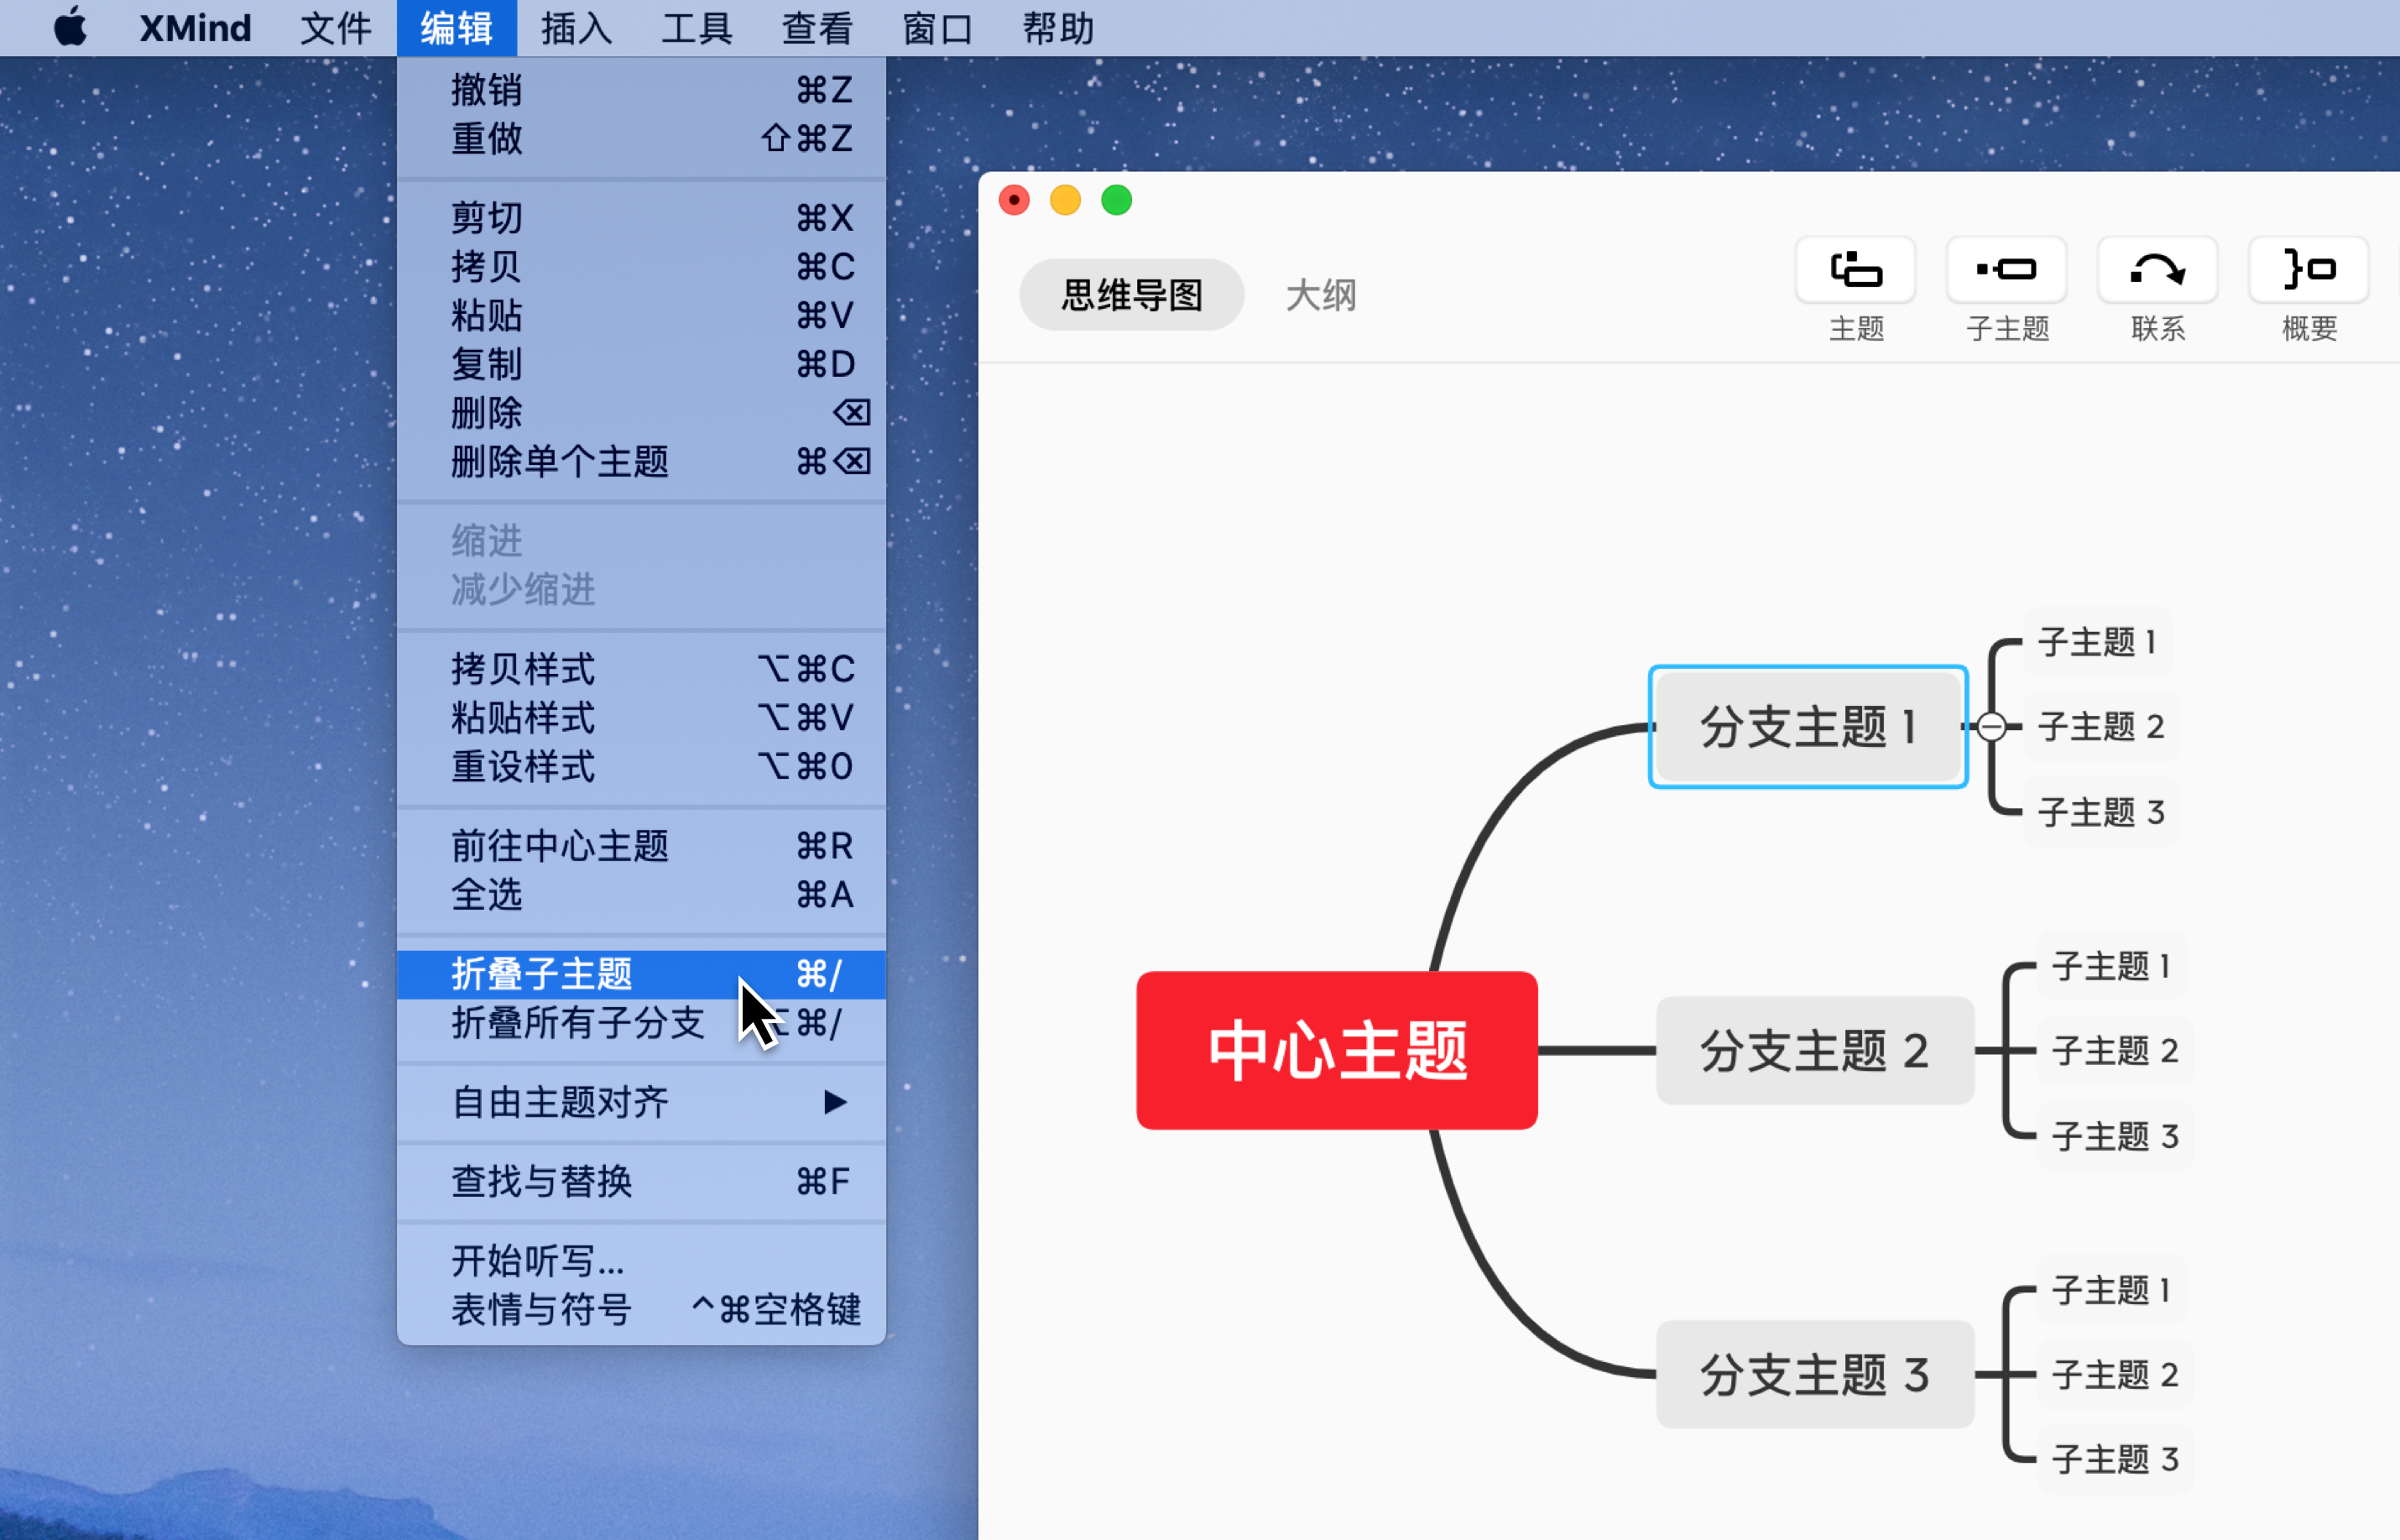Select the 复制 (⌘D) menu entry
Image resolution: width=2400 pixels, height=1540 pixels.
(x=641, y=364)
